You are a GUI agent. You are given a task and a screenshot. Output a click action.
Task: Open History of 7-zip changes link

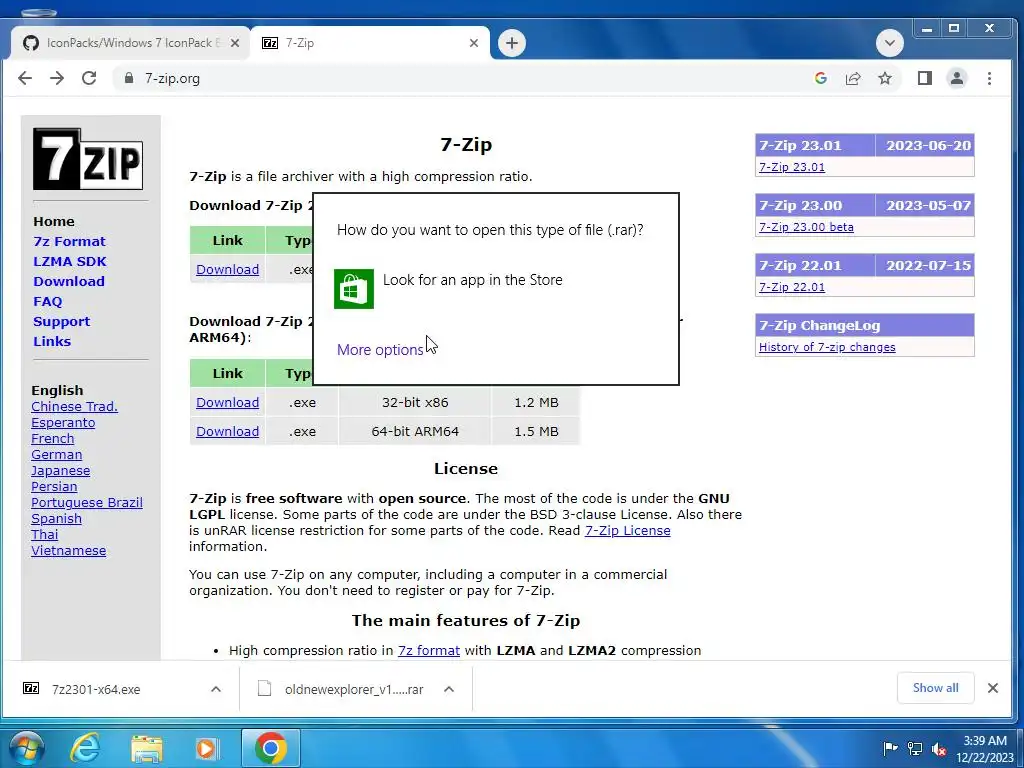[x=827, y=347]
